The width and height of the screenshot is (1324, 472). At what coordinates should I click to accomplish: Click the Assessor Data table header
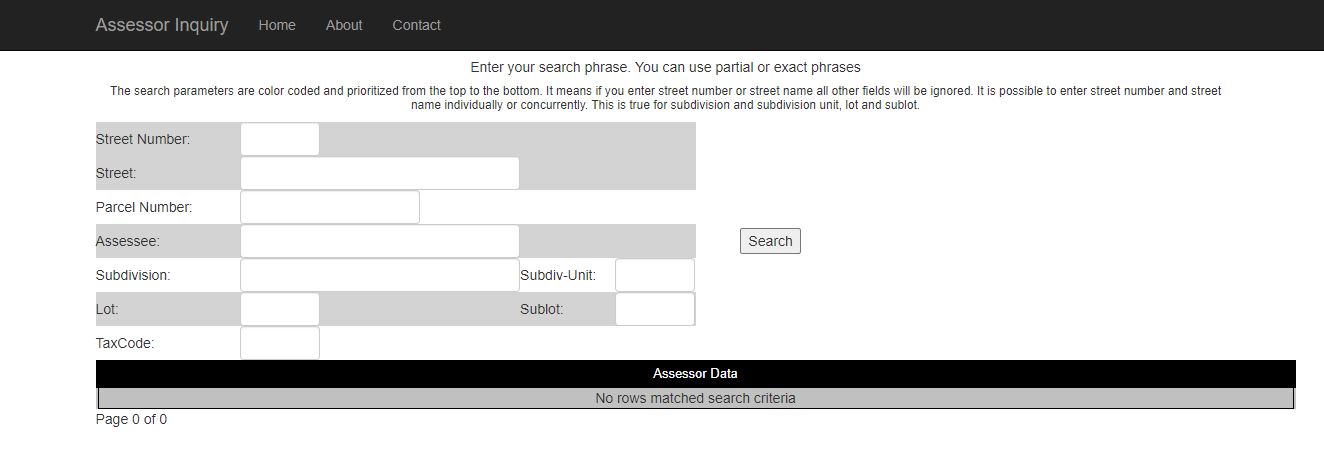[x=695, y=373]
